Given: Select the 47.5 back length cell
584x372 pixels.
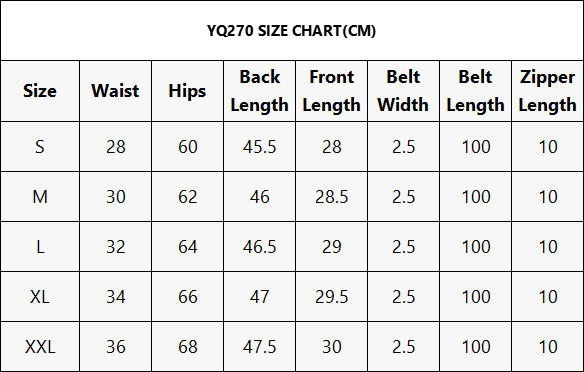Looking at the screenshot, I should [260, 347].
